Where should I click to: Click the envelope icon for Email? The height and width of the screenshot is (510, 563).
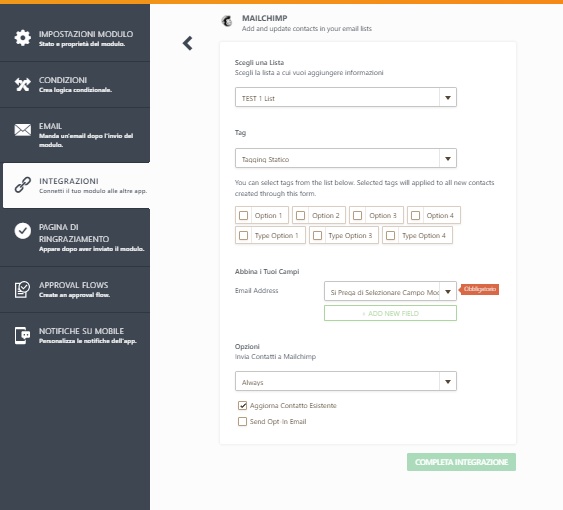(x=23, y=130)
